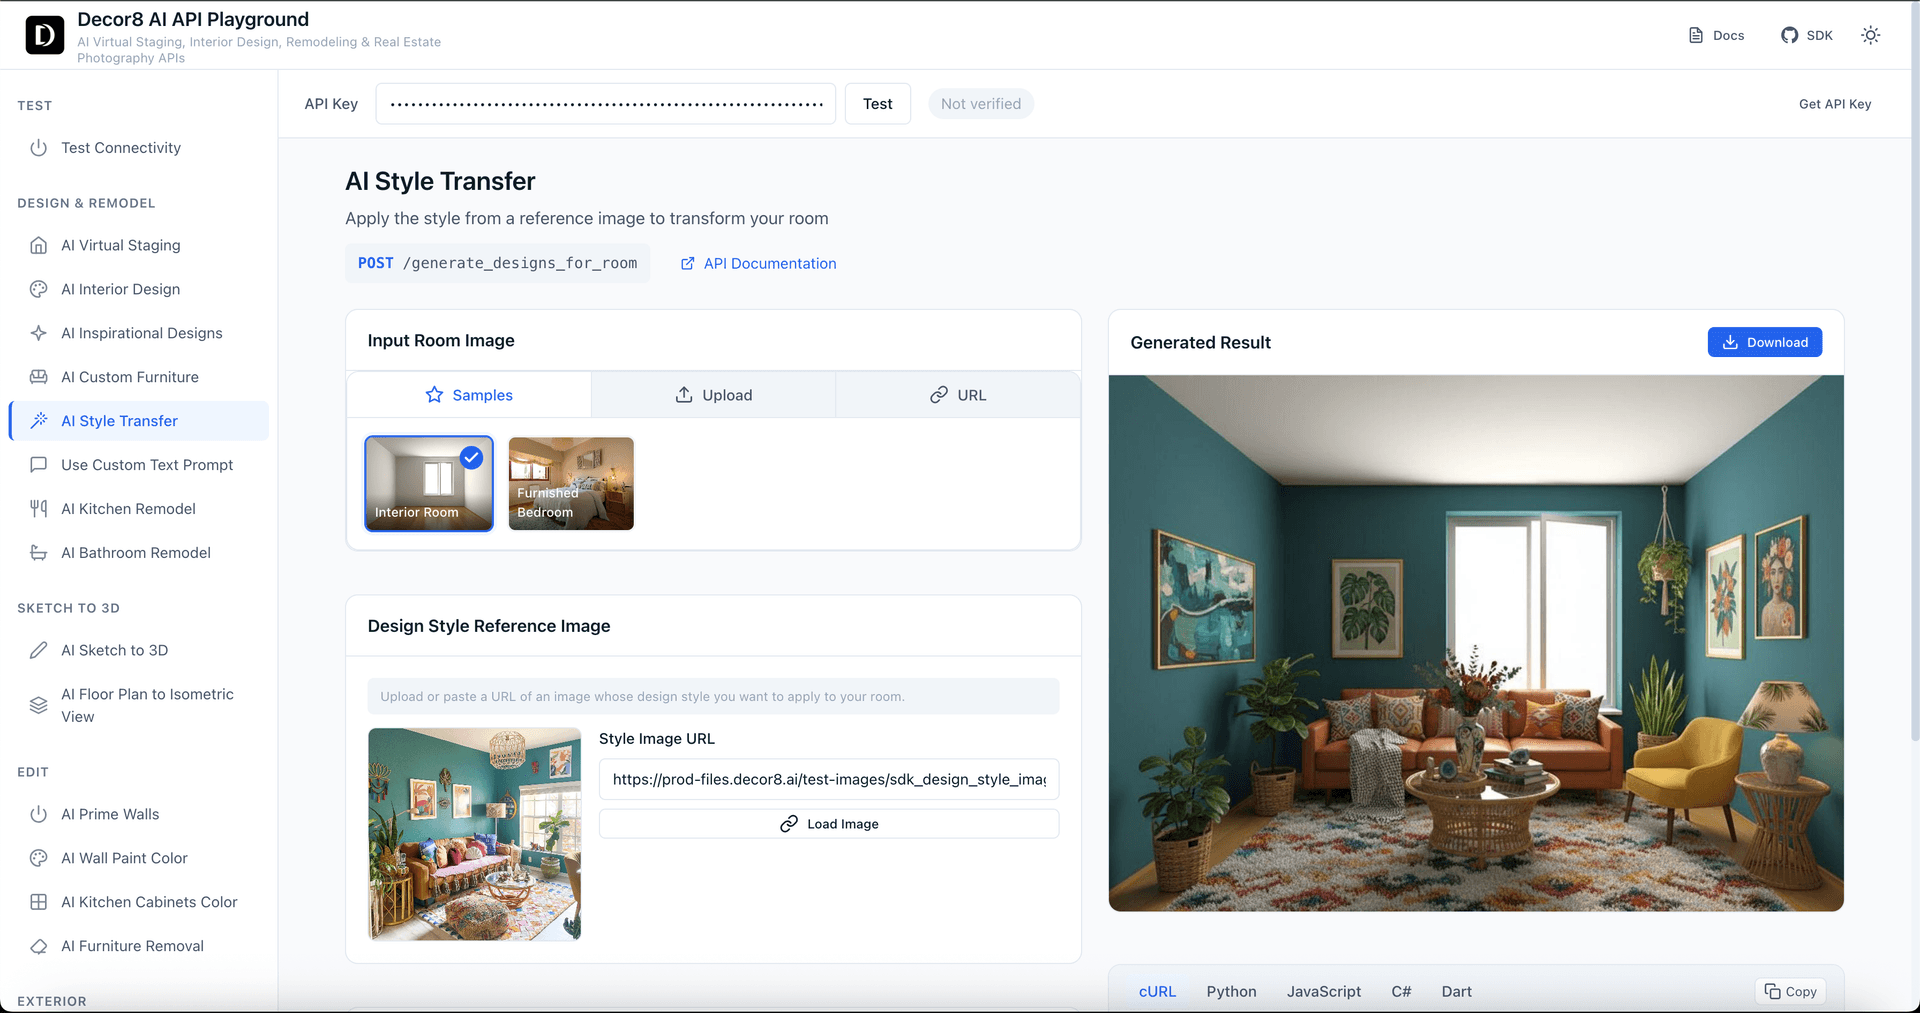The height and width of the screenshot is (1013, 1920).
Task: Open AI Floor Plan to Isometric View
Action: click(x=147, y=705)
